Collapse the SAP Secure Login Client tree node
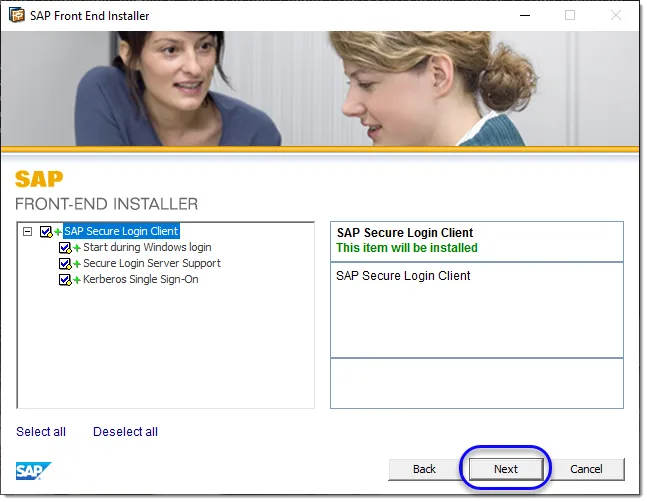The image size is (647, 502). pyautogui.click(x=27, y=232)
